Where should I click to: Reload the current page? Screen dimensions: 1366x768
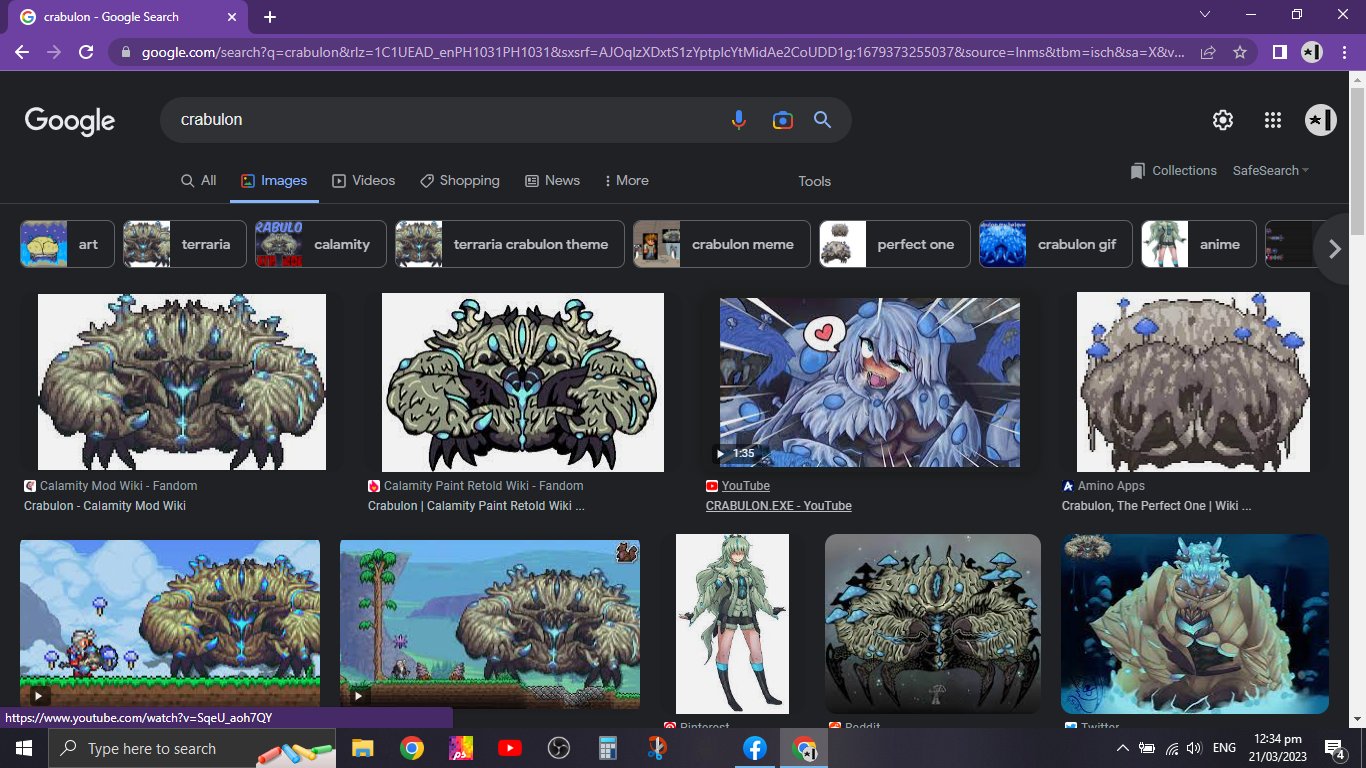click(86, 52)
